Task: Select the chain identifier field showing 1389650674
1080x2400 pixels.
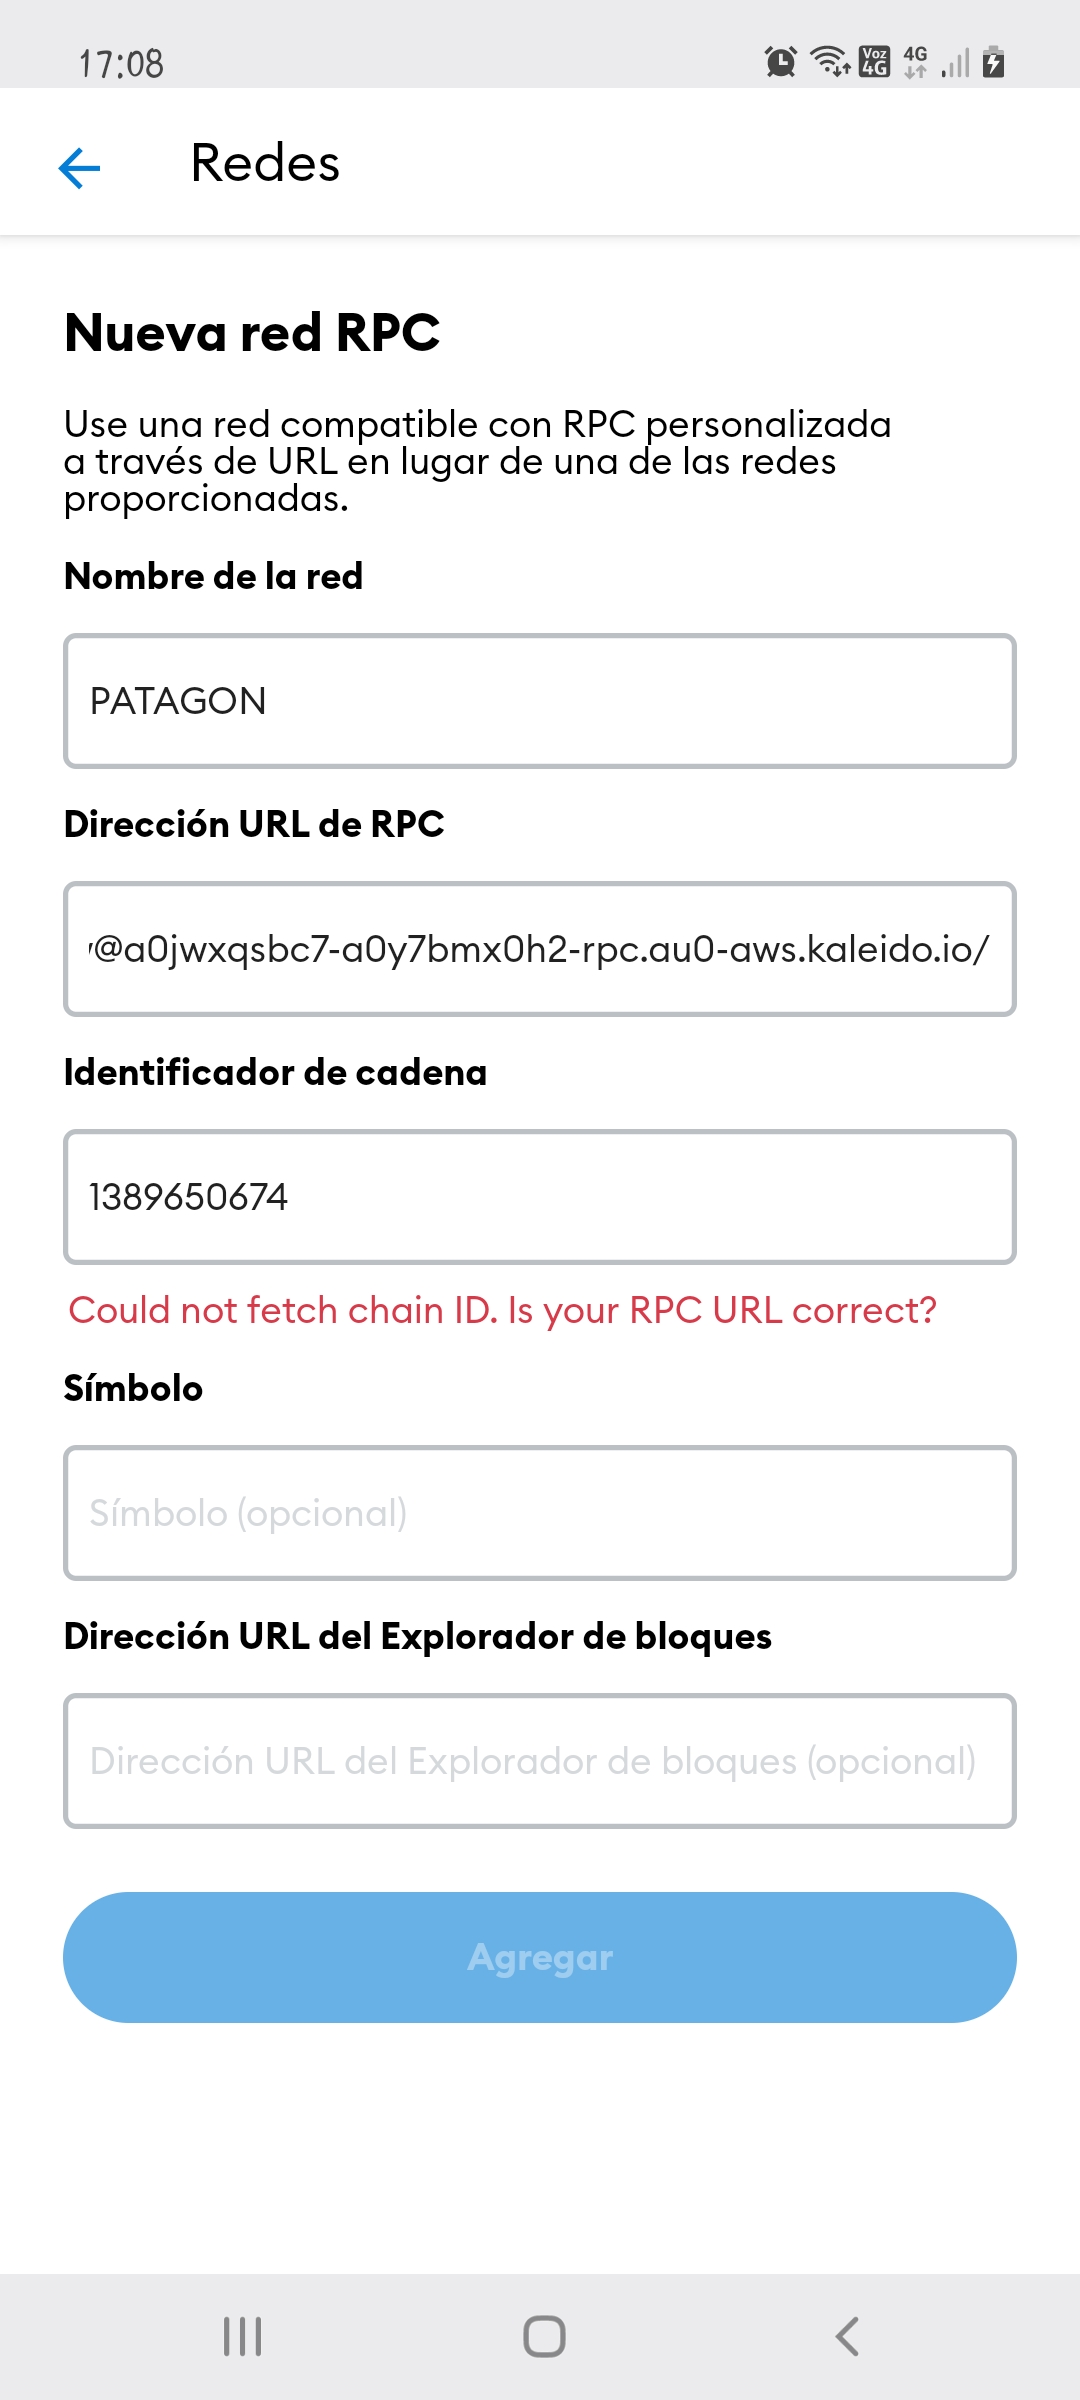Action: pyautogui.click(x=540, y=1196)
